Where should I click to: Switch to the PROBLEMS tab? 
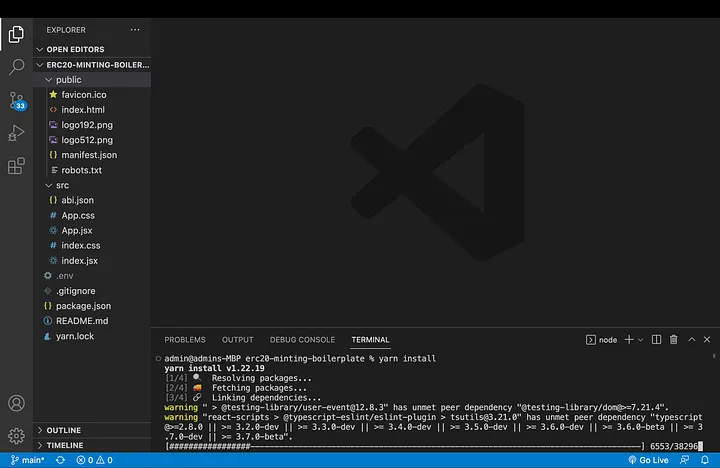tap(184, 340)
